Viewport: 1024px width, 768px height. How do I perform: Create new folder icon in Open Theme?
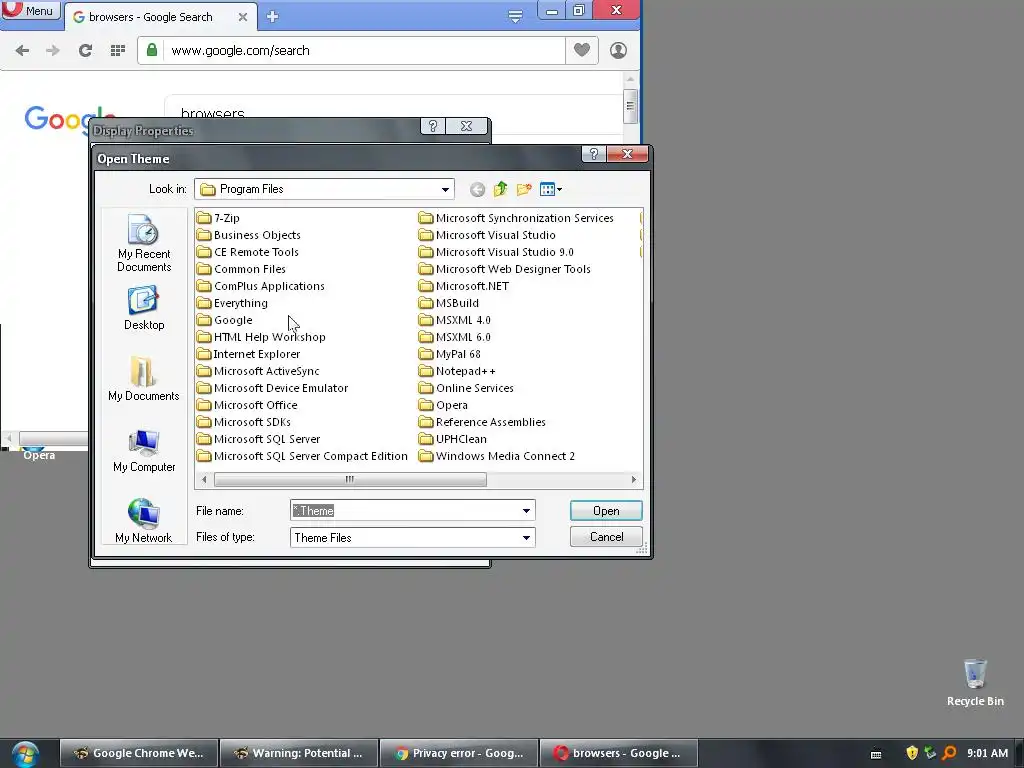524,189
